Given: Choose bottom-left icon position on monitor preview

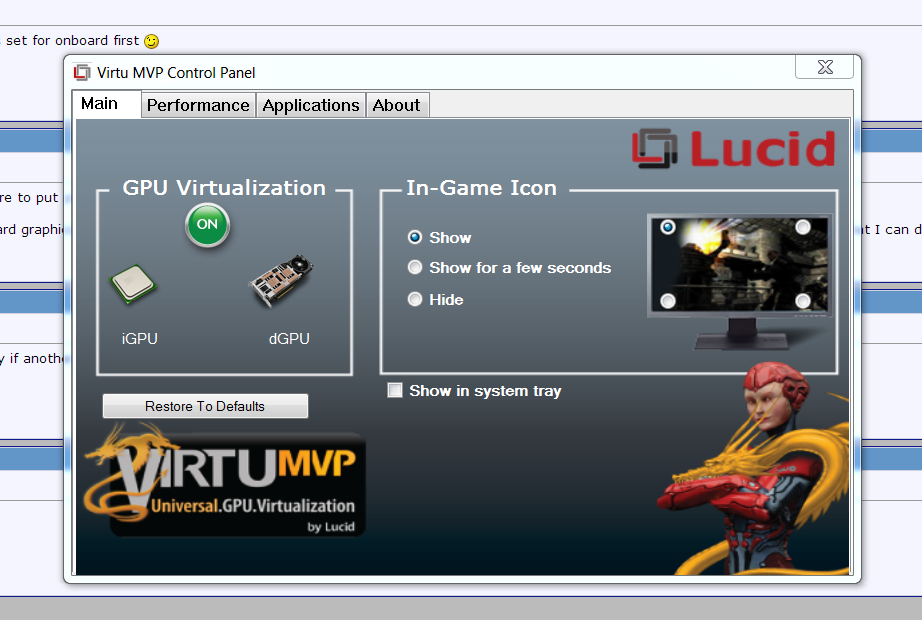Looking at the screenshot, I should tap(667, 301).
